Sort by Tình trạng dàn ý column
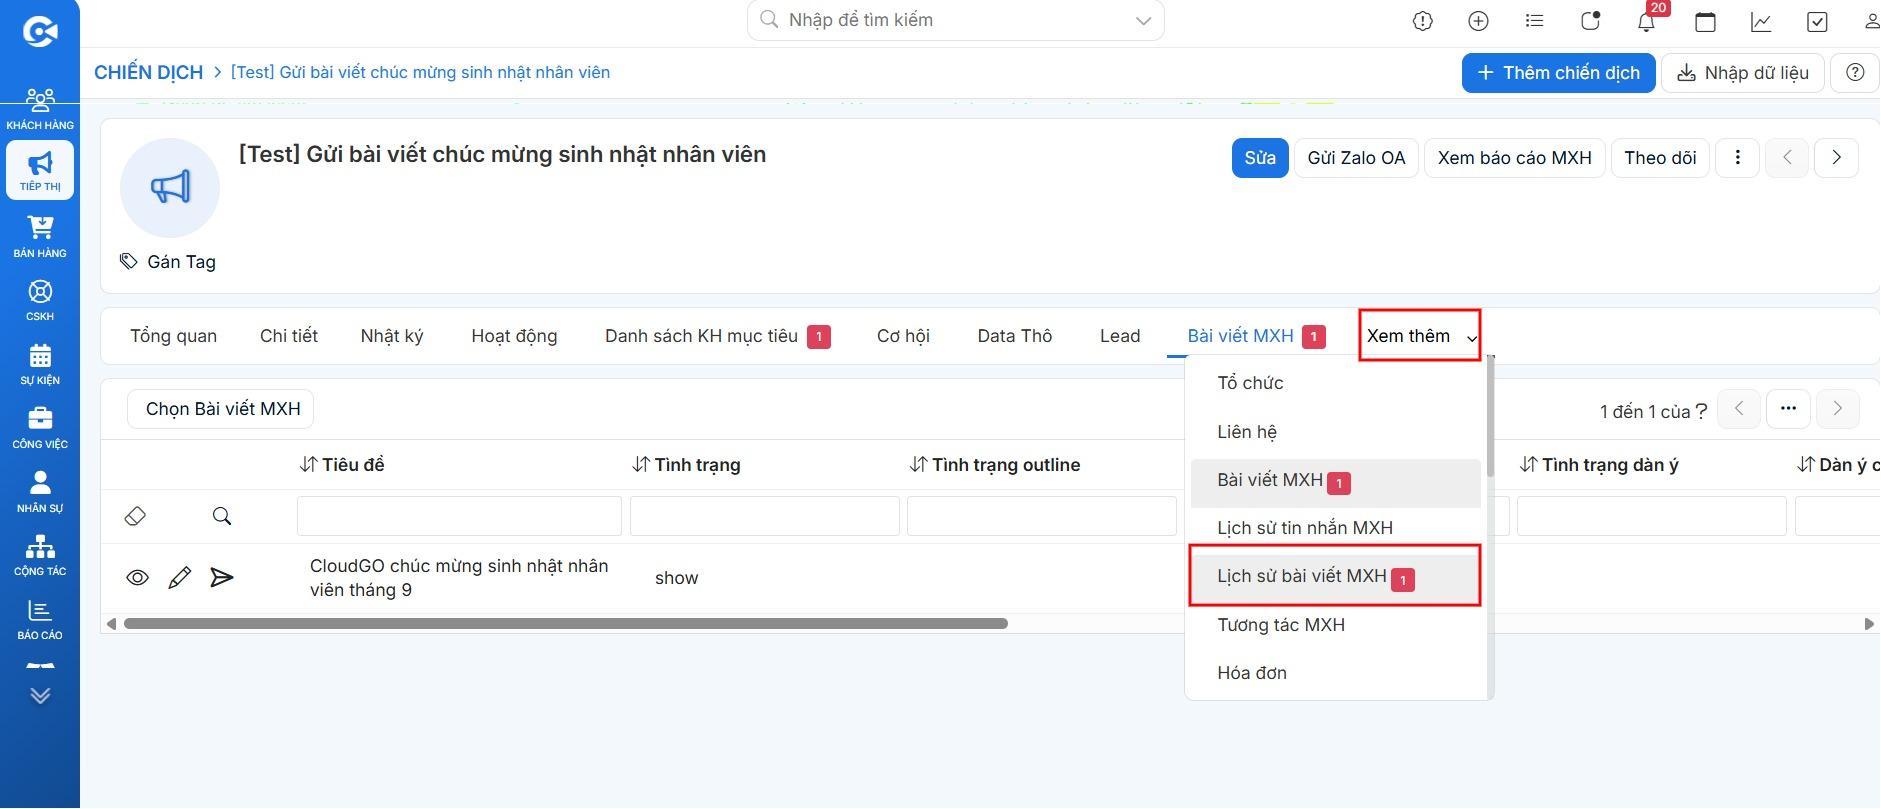 point(1599,465)
